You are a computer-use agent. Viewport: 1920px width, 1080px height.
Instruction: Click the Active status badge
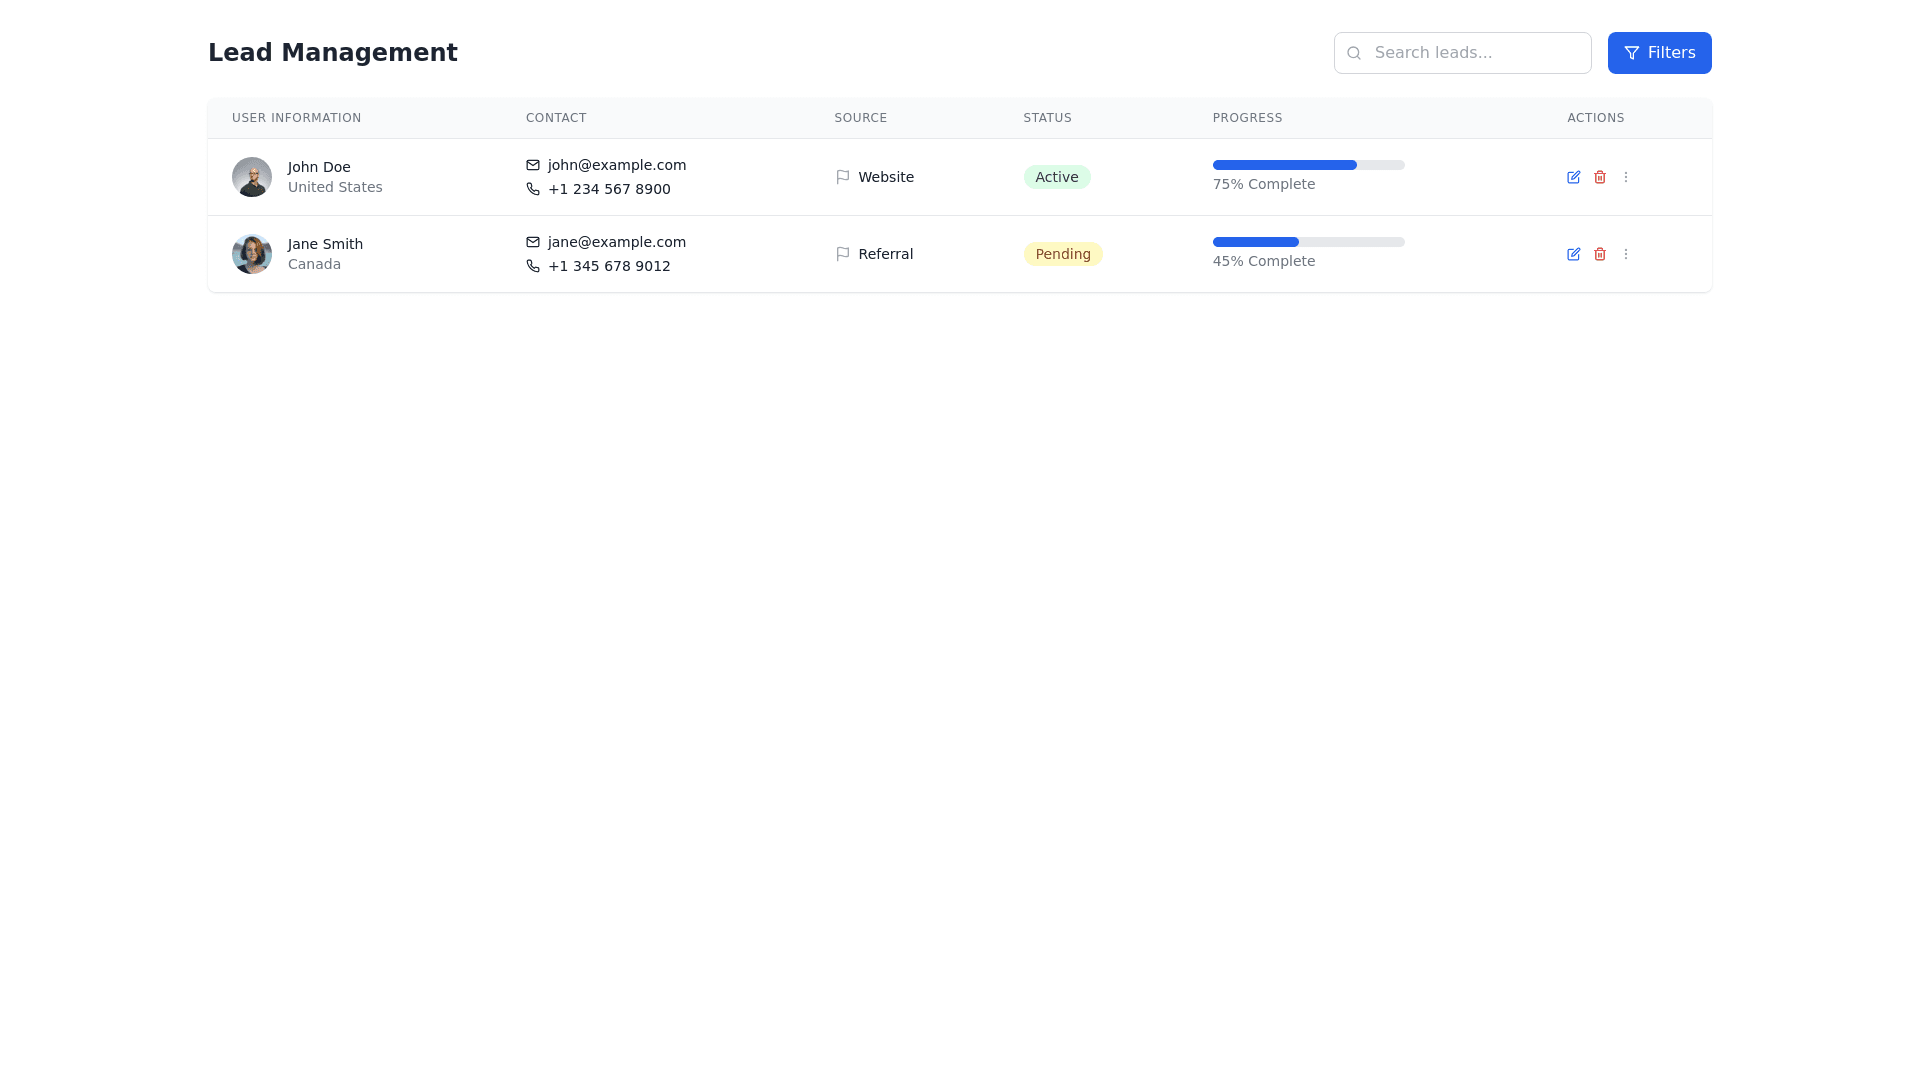pyautogui.click(x=1057, y=176)
